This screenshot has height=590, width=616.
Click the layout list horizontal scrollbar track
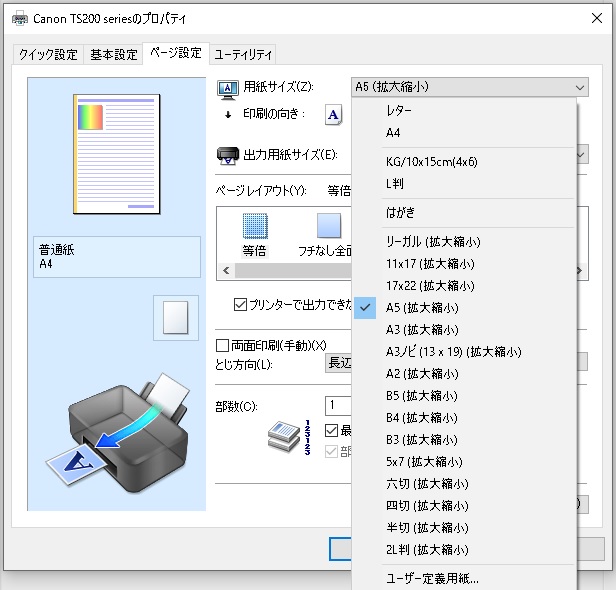pyautogui.click(x=293, y=271)
